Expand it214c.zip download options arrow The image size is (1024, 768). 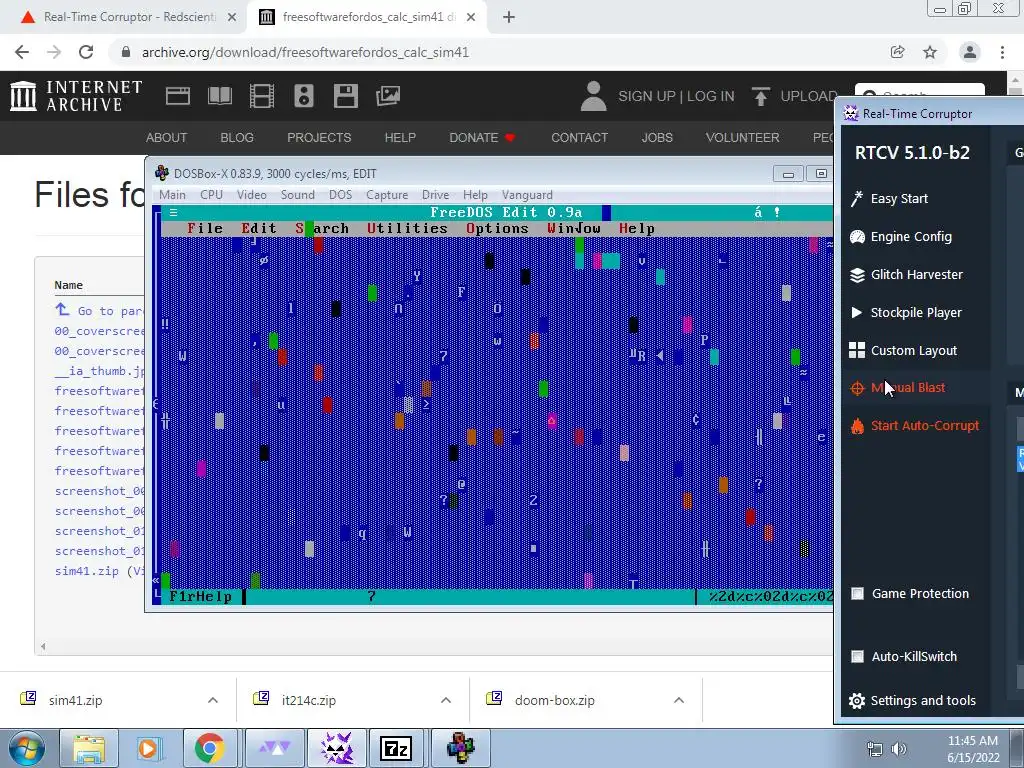446,700
